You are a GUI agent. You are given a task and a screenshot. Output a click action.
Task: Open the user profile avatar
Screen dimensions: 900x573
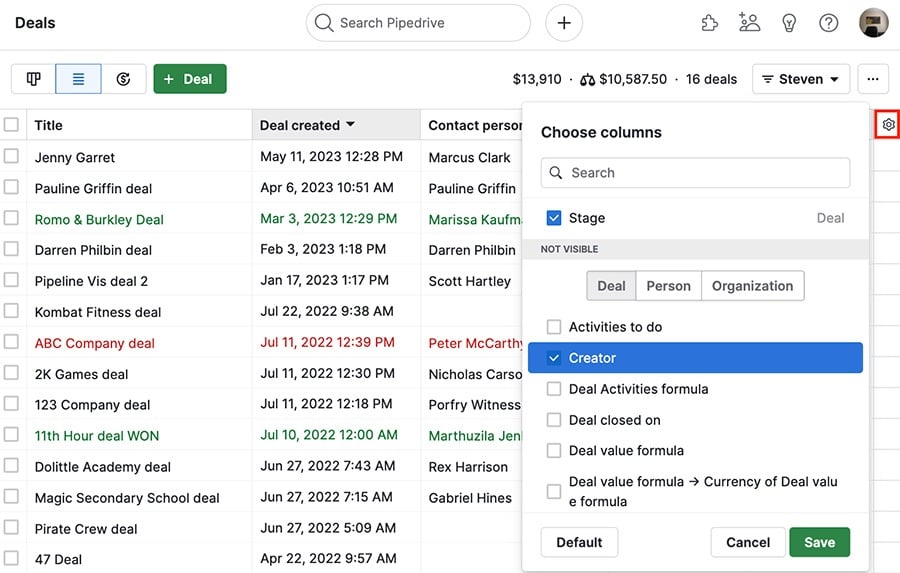[x=873, y=23]
